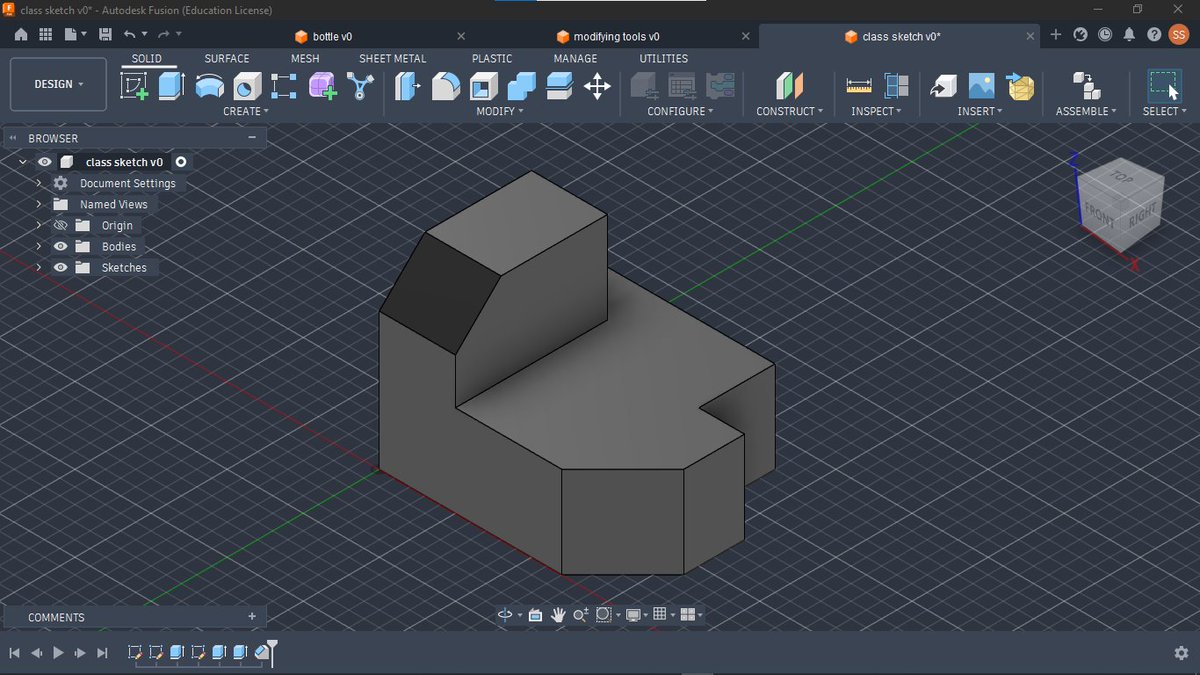Click the Derive icon in Create
The image size is (1200, 675).
(x=360, y=86)
